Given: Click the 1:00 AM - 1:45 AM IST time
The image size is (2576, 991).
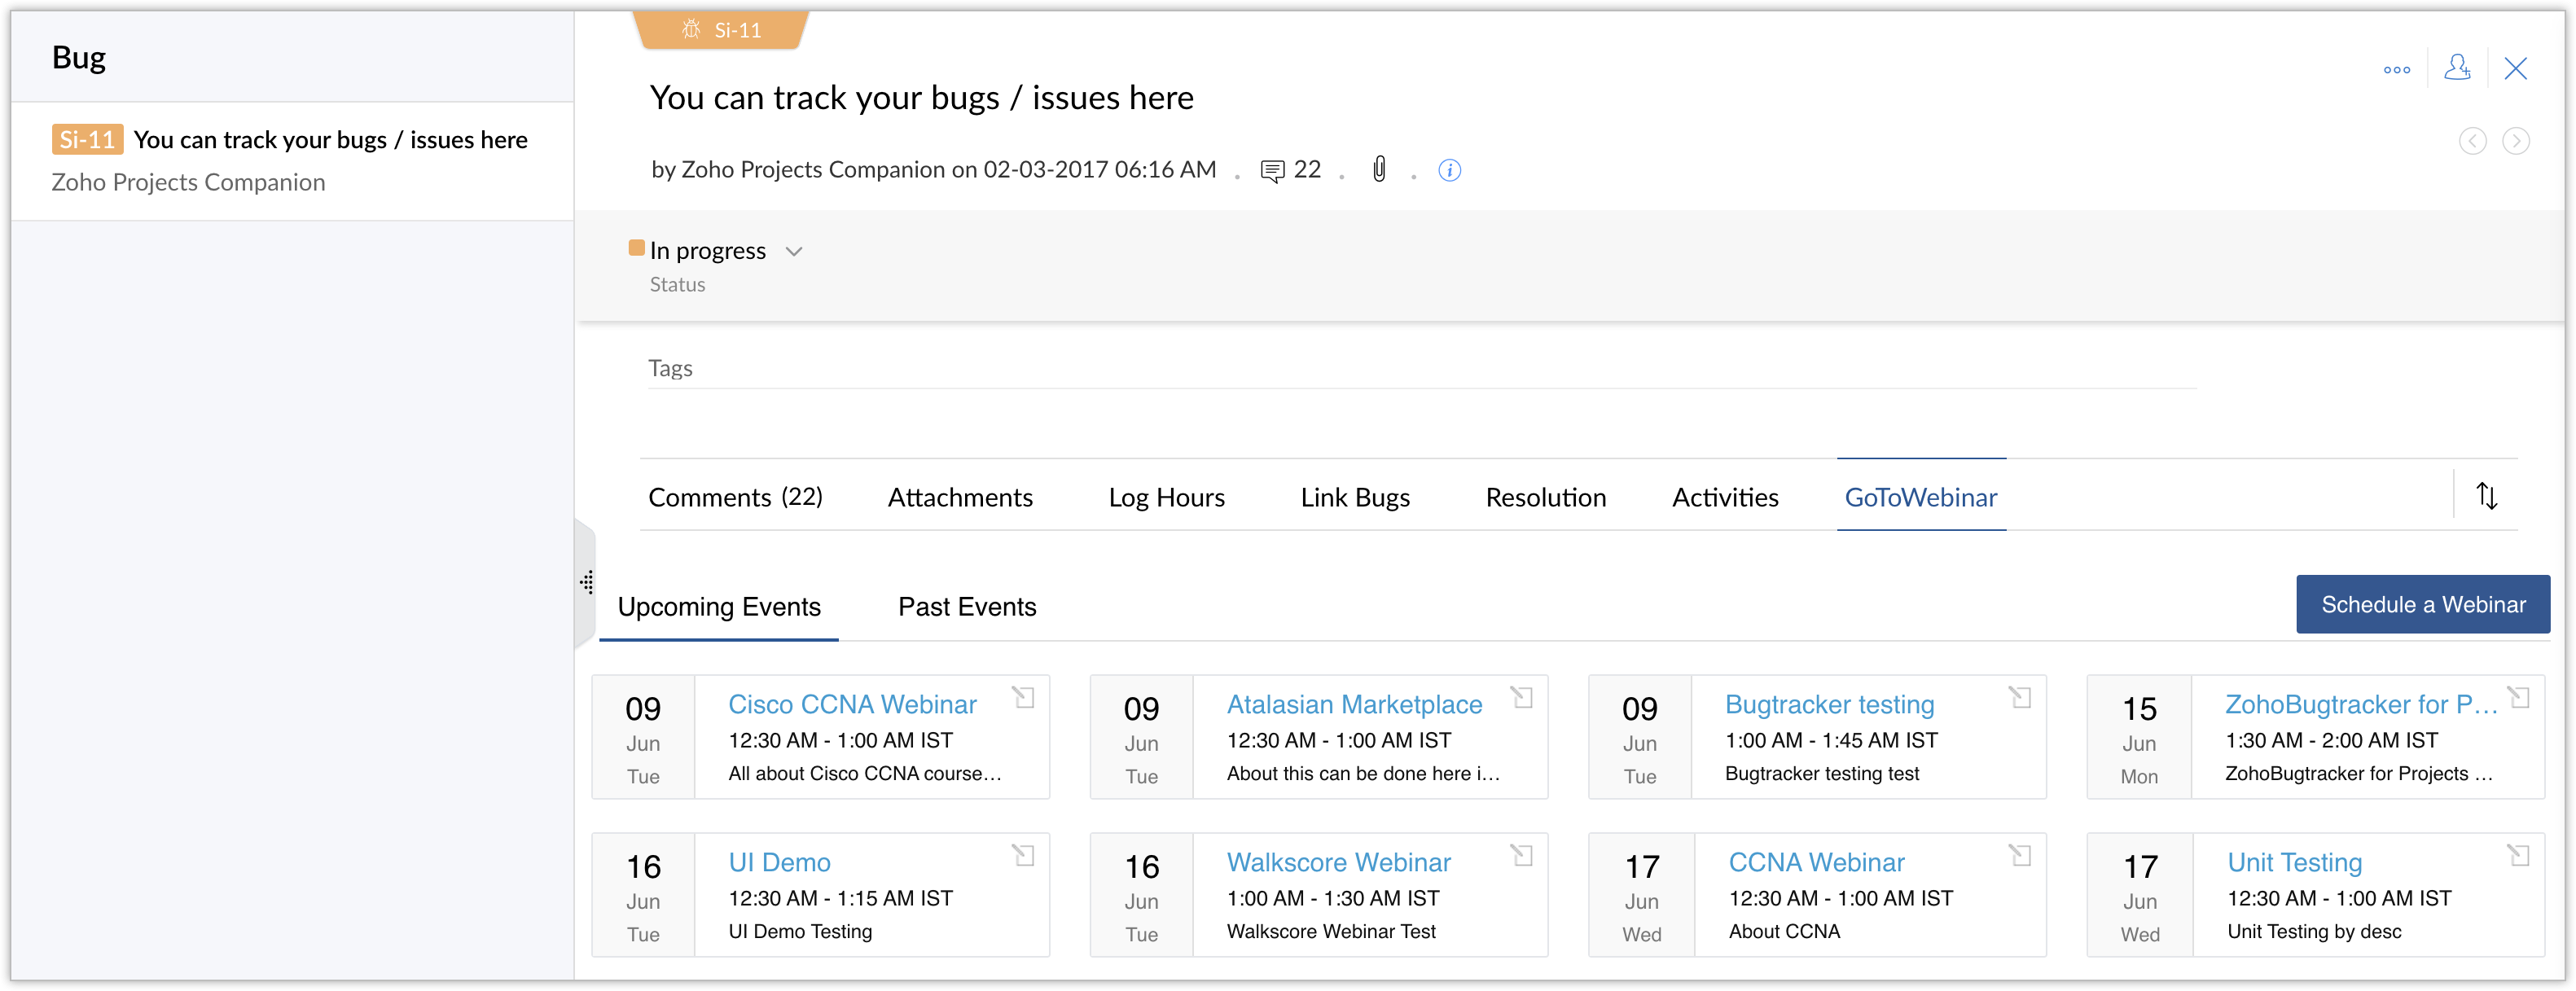Looking at the screenshot, I should 1830,741.
